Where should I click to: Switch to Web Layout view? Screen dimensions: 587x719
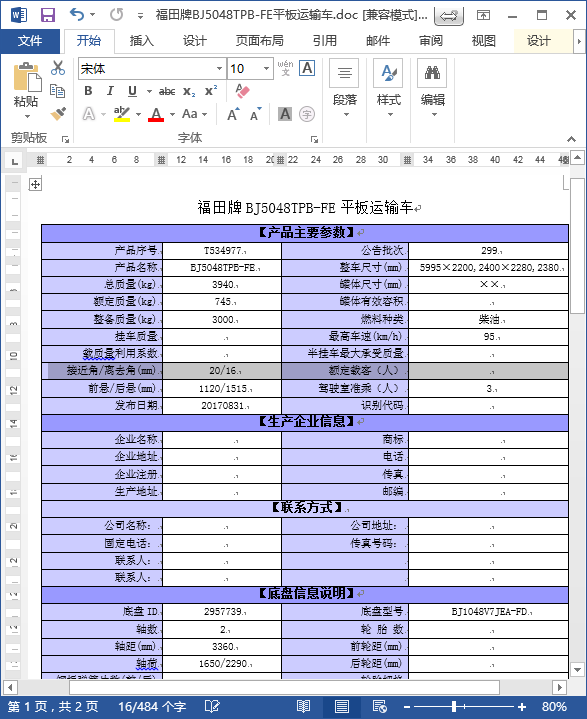(380, 707)
